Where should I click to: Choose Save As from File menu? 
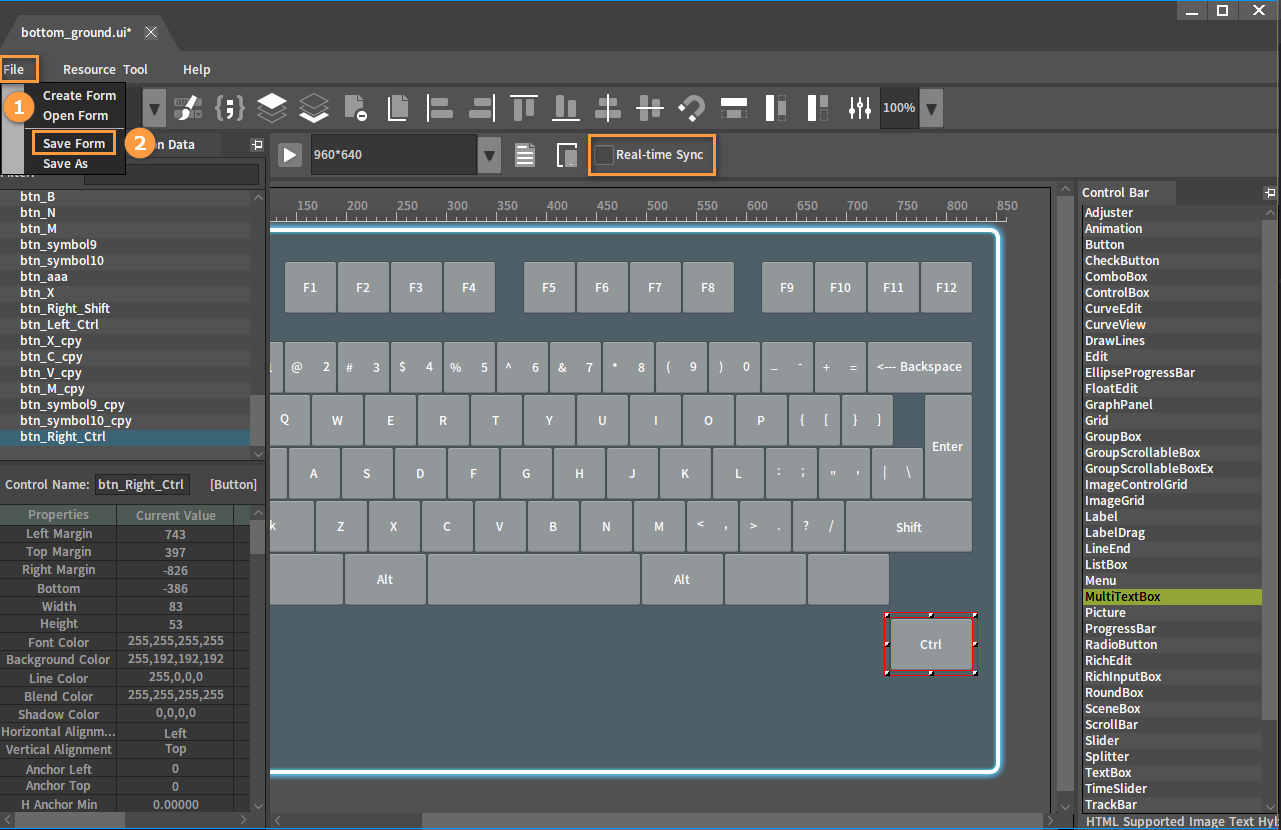coord(65,164)
